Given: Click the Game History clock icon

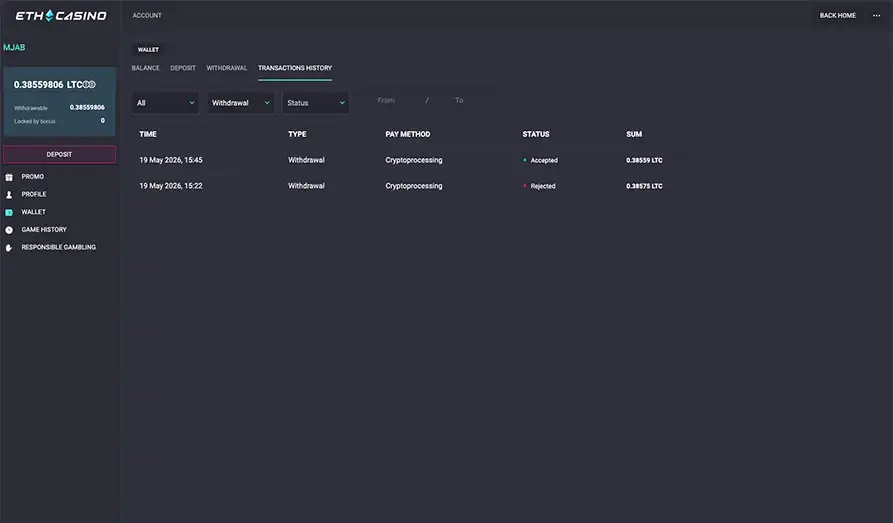Looking at the screenshot, I should pyautogui.click(x=9, y=230).
